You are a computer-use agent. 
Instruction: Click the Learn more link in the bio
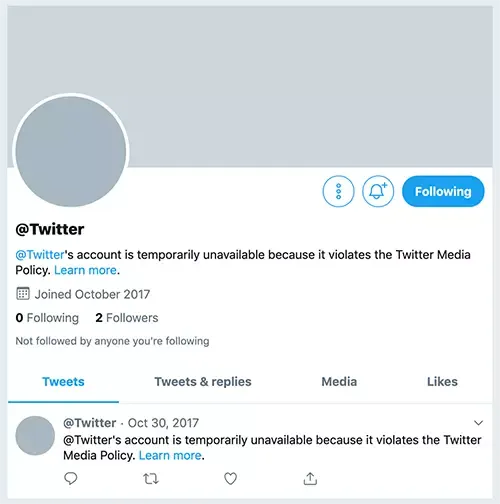tap(85, 270)
